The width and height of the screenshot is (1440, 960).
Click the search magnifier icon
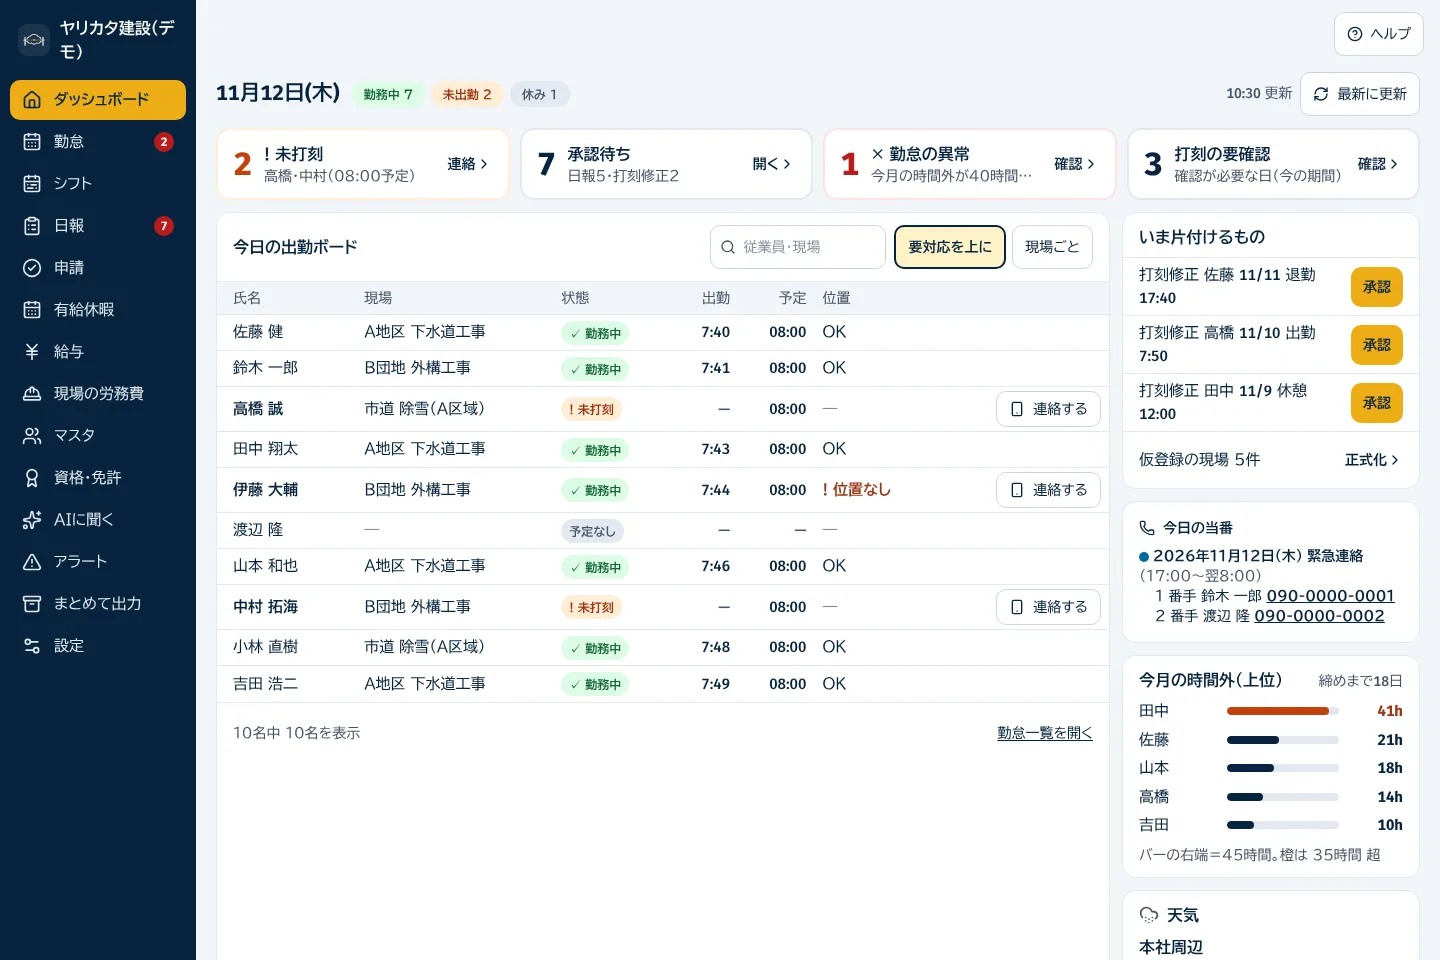[x=728, y=247]
